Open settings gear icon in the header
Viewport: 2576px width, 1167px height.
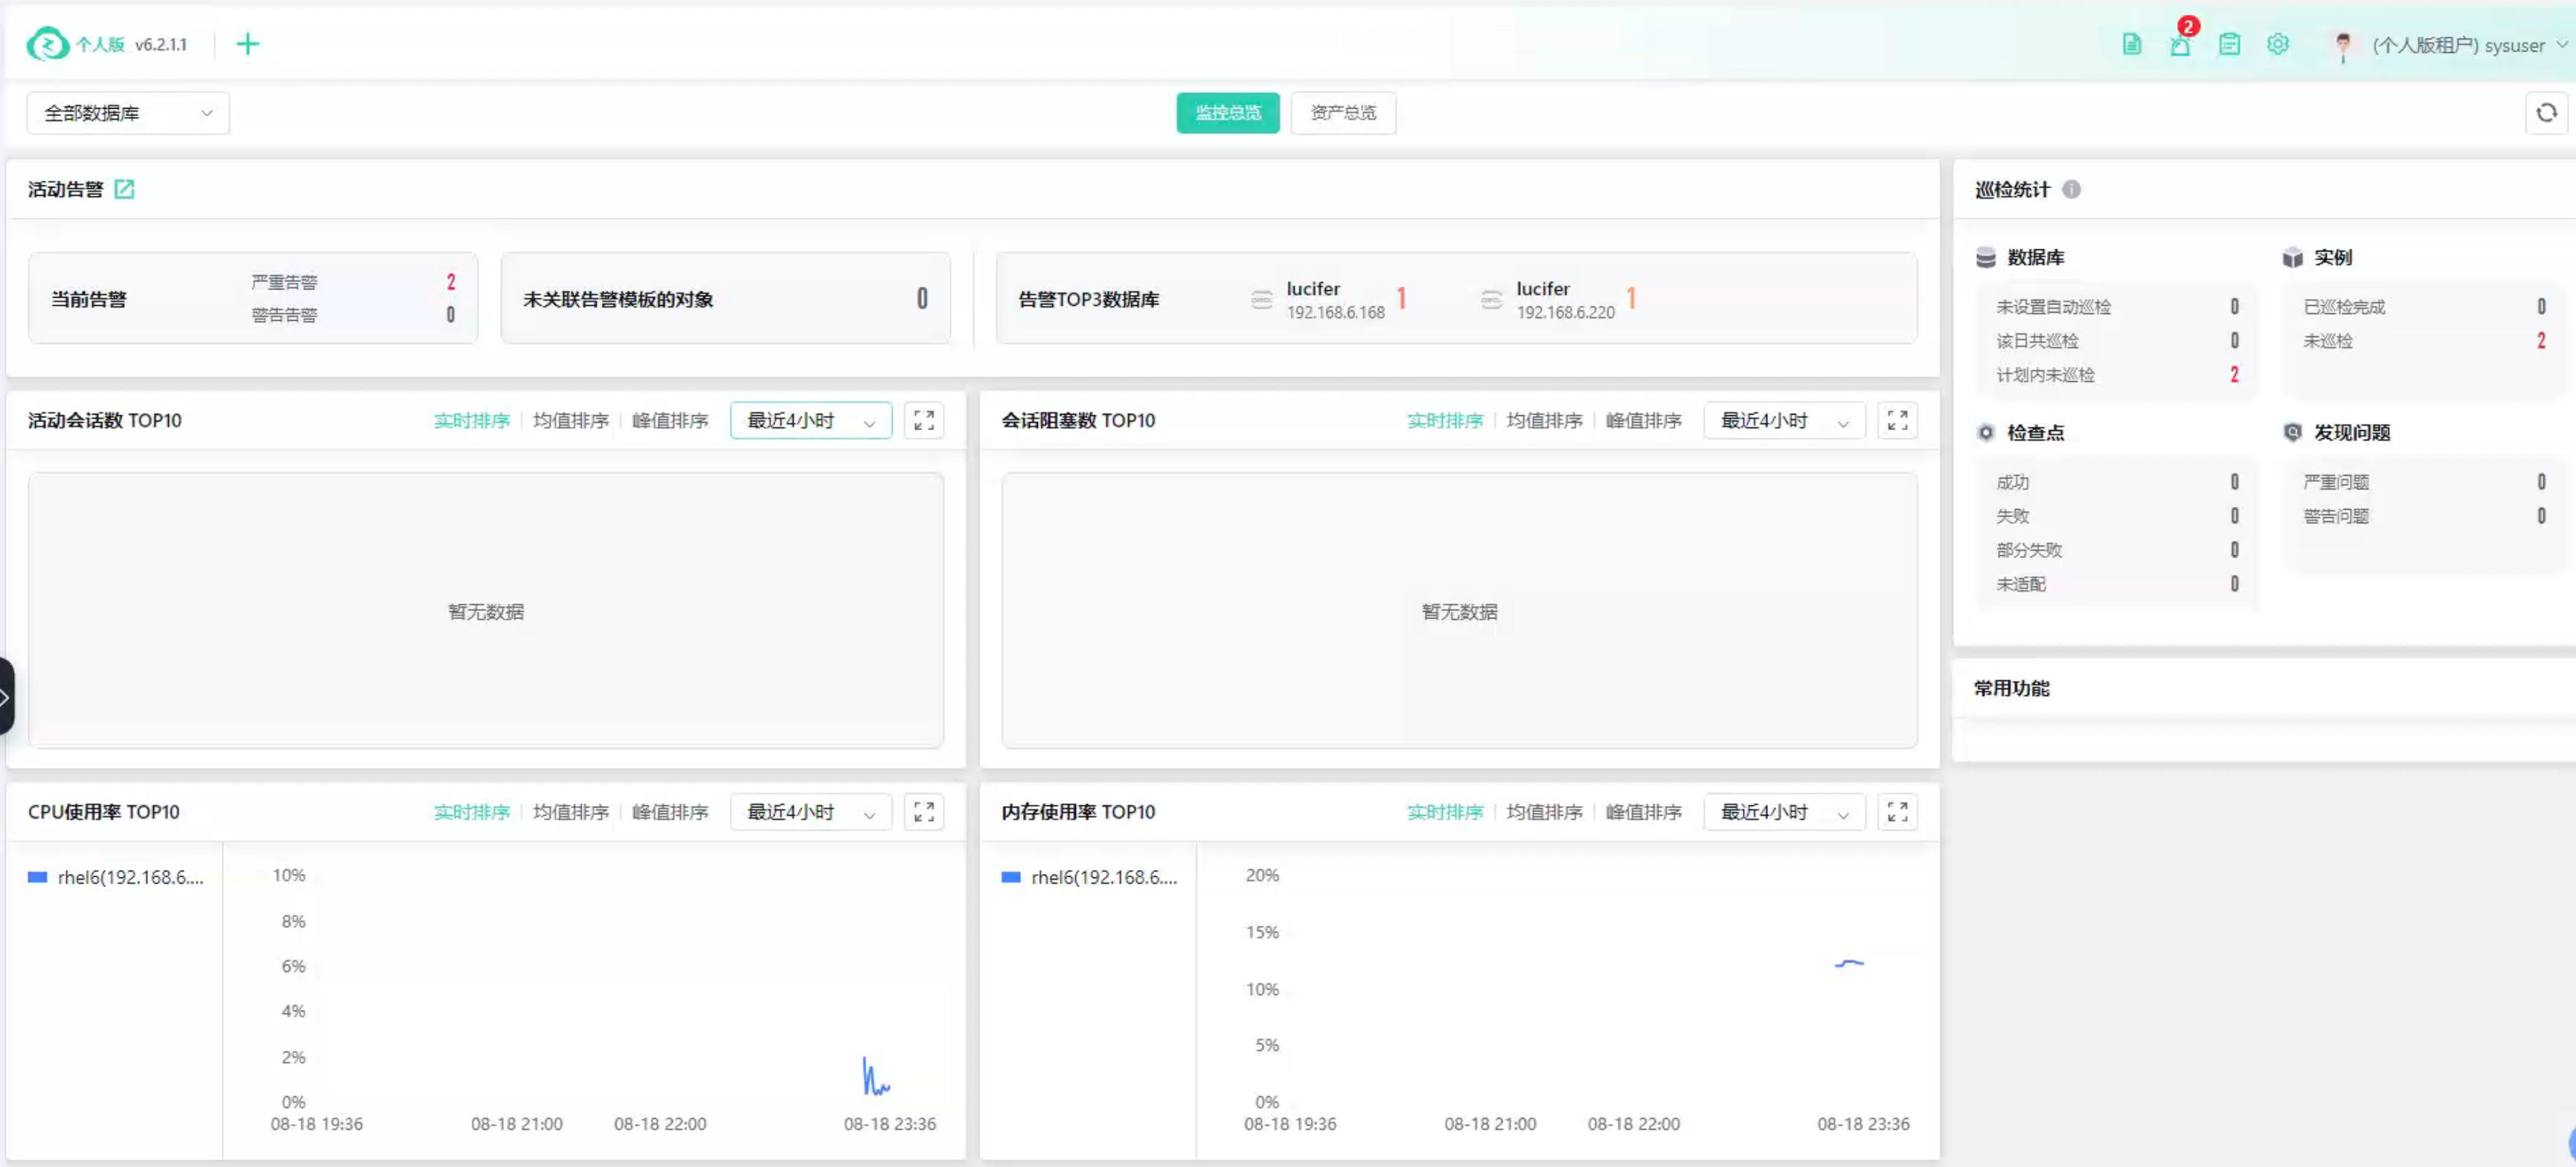tap(2278, 44)
